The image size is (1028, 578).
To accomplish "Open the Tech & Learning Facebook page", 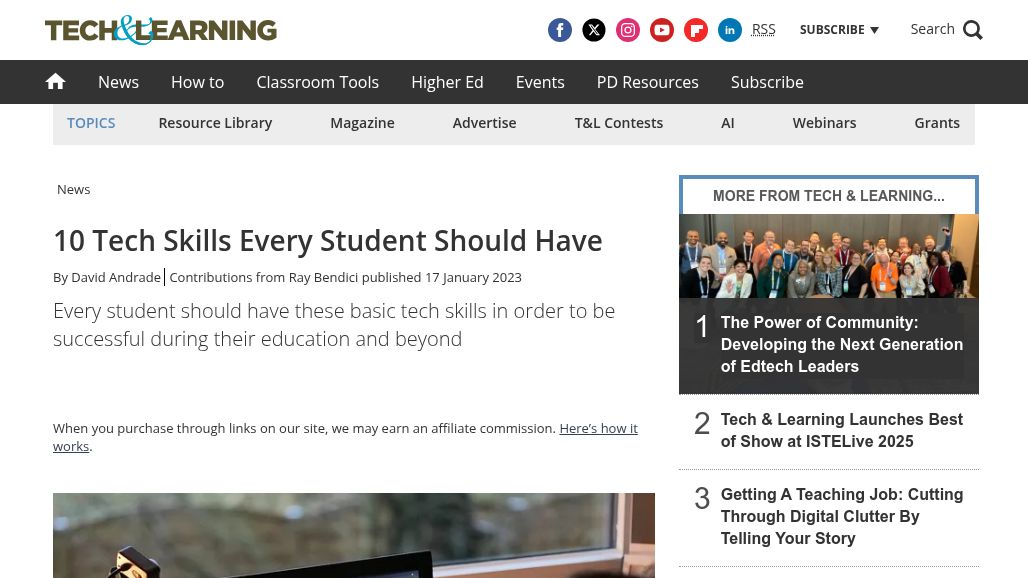I will point(559,30).
